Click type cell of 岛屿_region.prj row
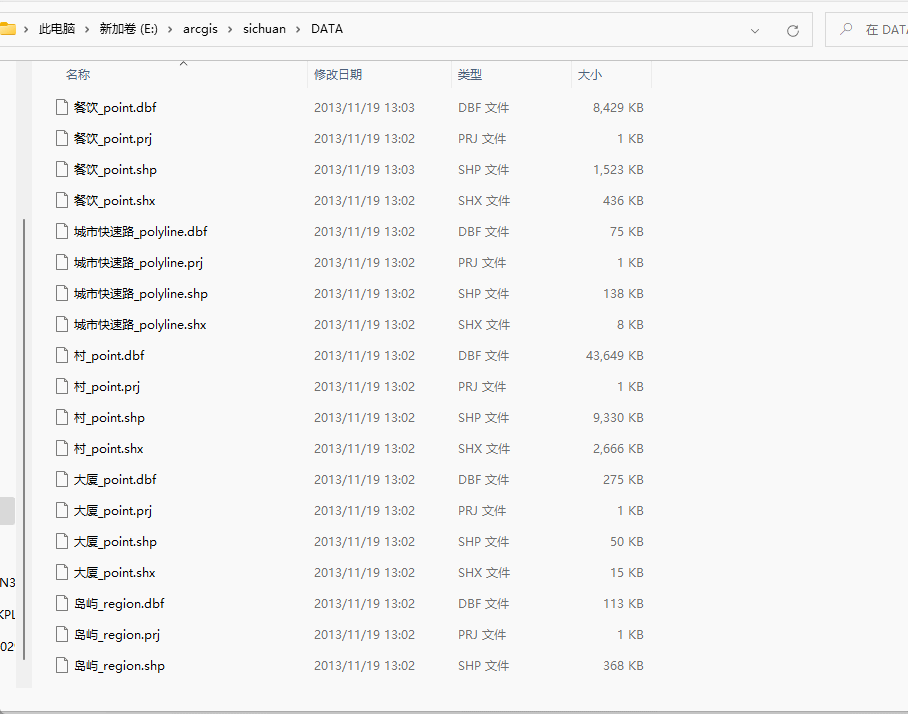908x714 pixels. coord(482,635)
